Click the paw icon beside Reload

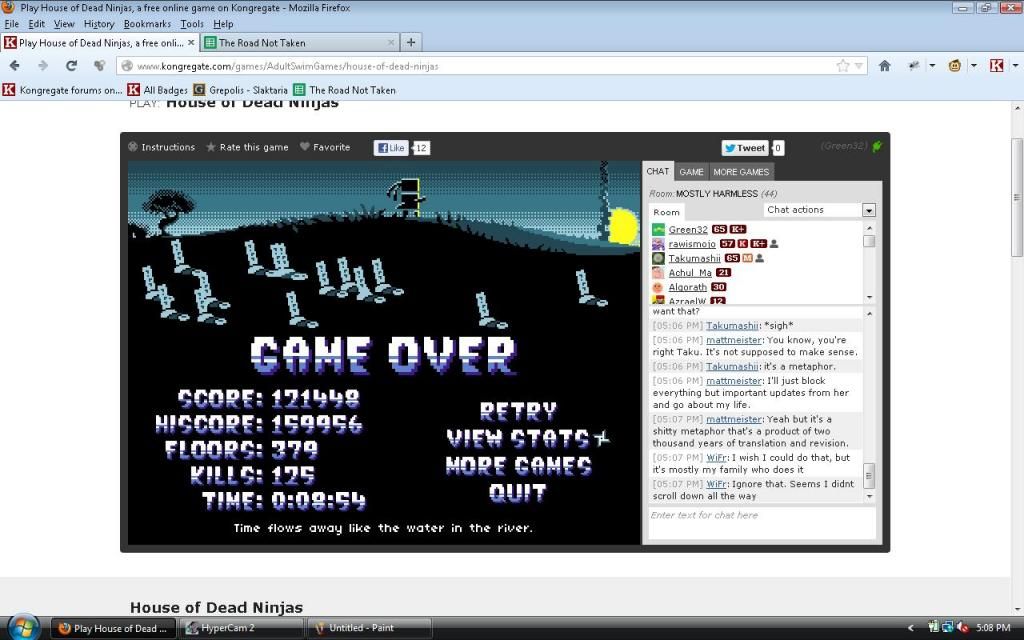(x=99, y=66)
